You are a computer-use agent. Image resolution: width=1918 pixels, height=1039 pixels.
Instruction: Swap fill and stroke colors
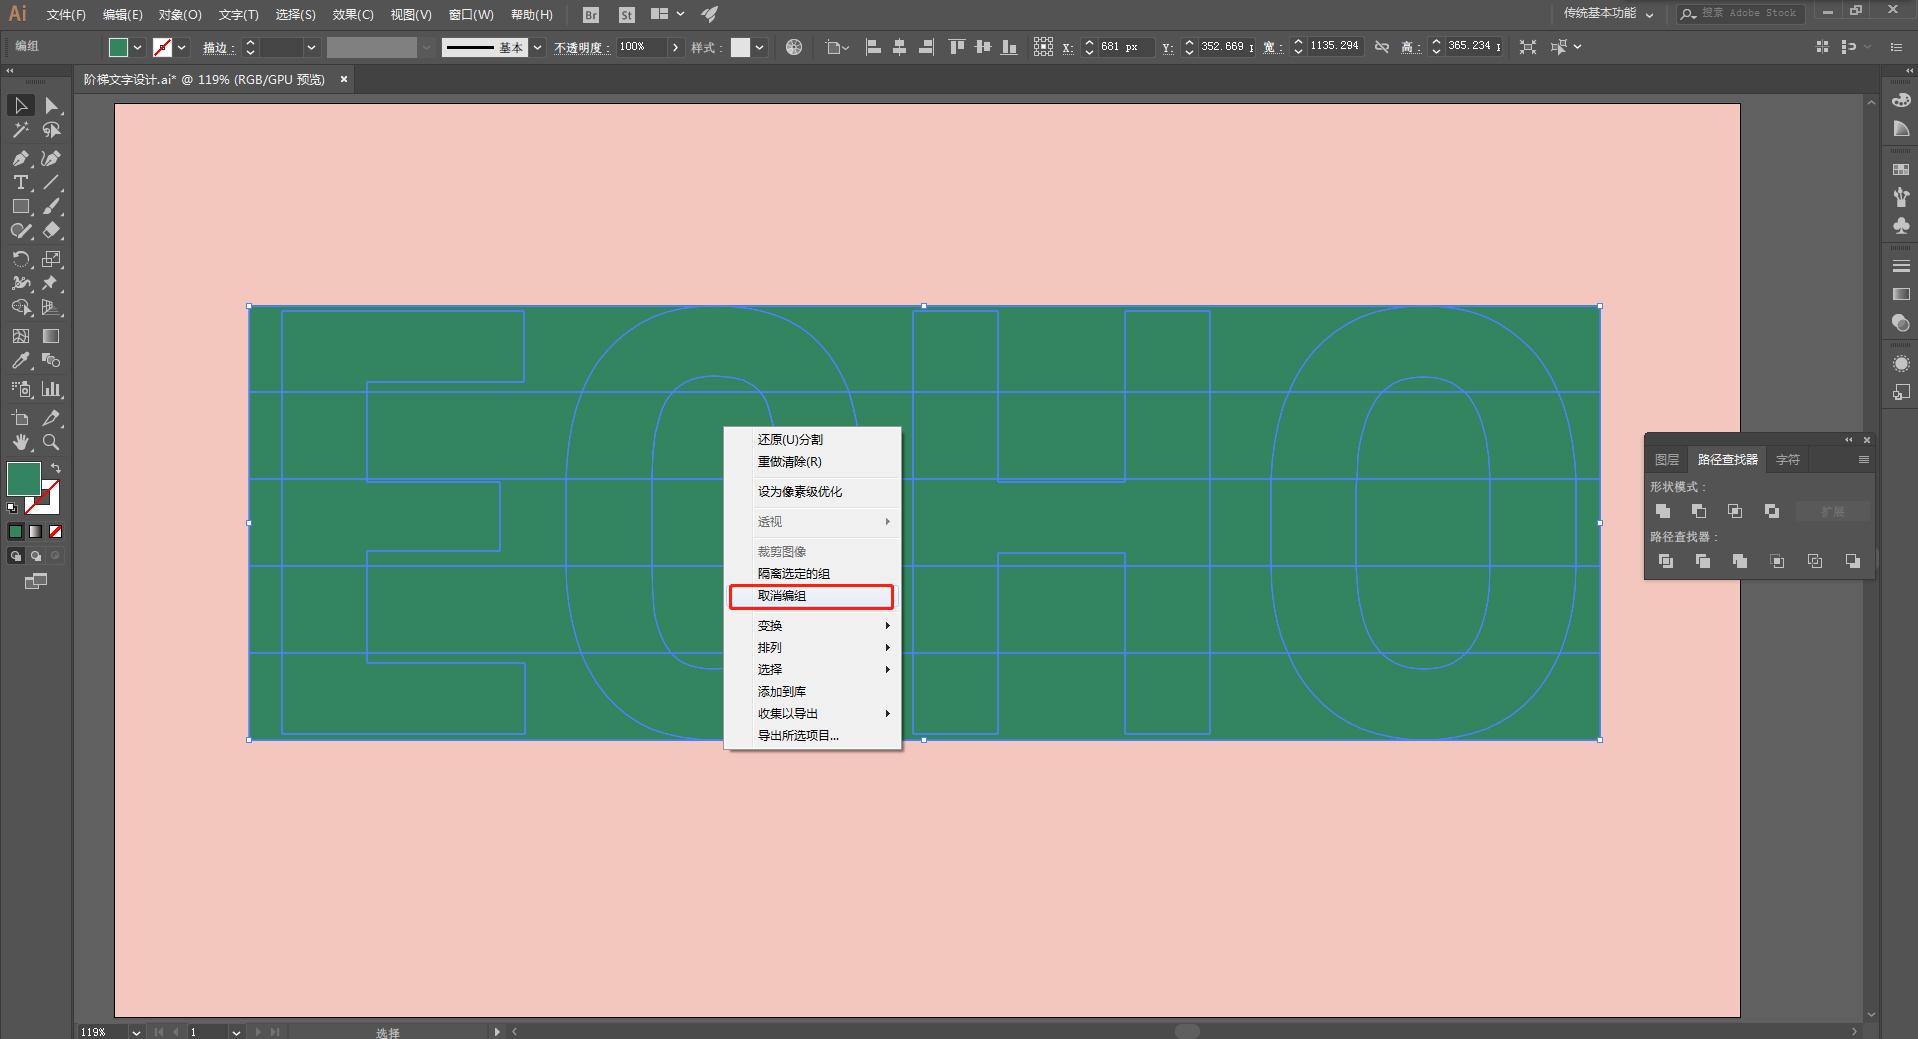point(56,468)
